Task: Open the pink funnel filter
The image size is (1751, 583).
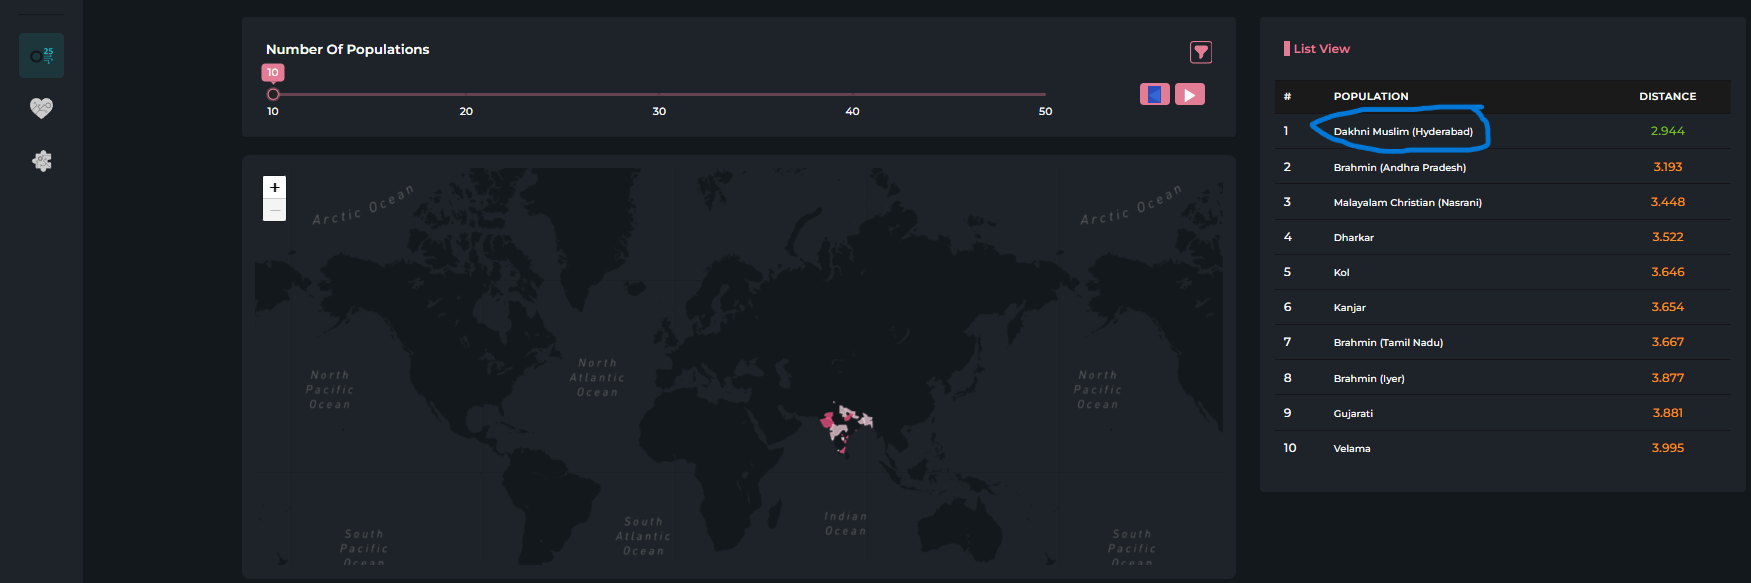Action: 1200,52
